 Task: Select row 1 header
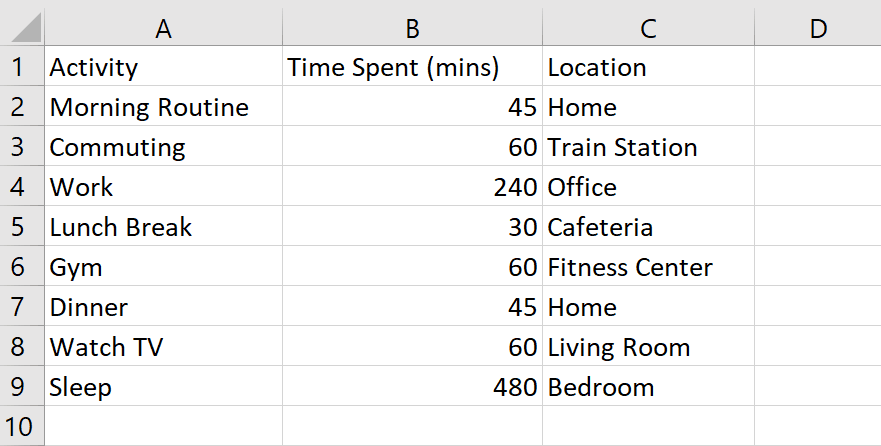(x=21, y=67)
